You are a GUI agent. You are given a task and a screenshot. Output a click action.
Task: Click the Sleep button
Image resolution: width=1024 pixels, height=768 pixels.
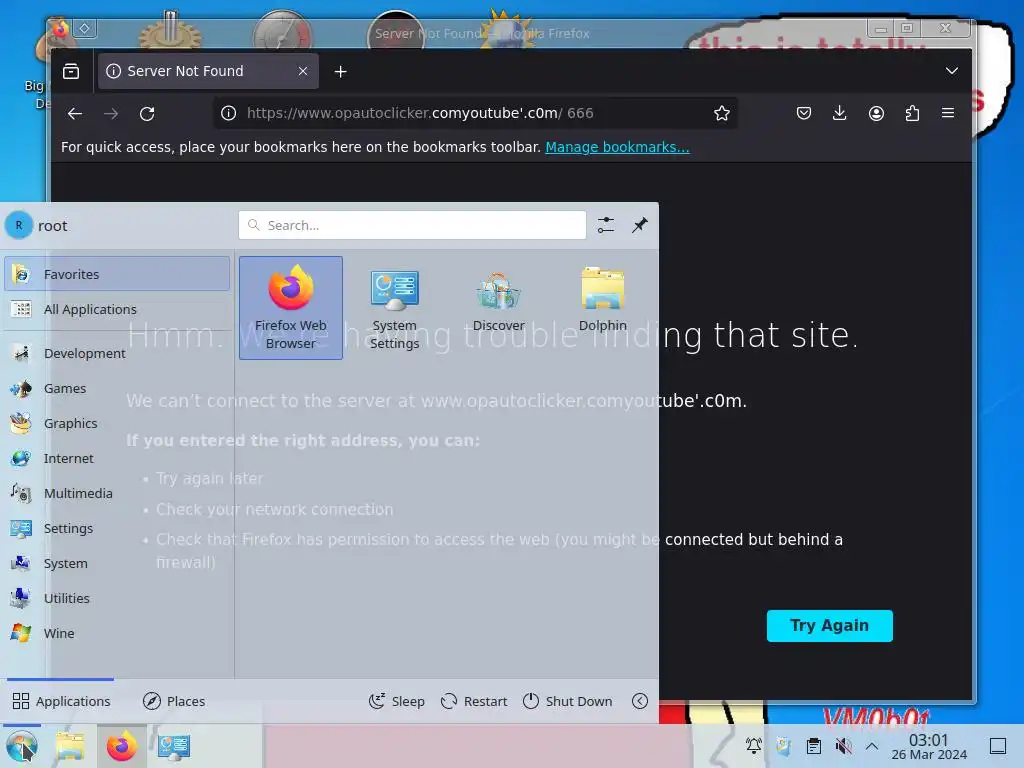point(396,701)
